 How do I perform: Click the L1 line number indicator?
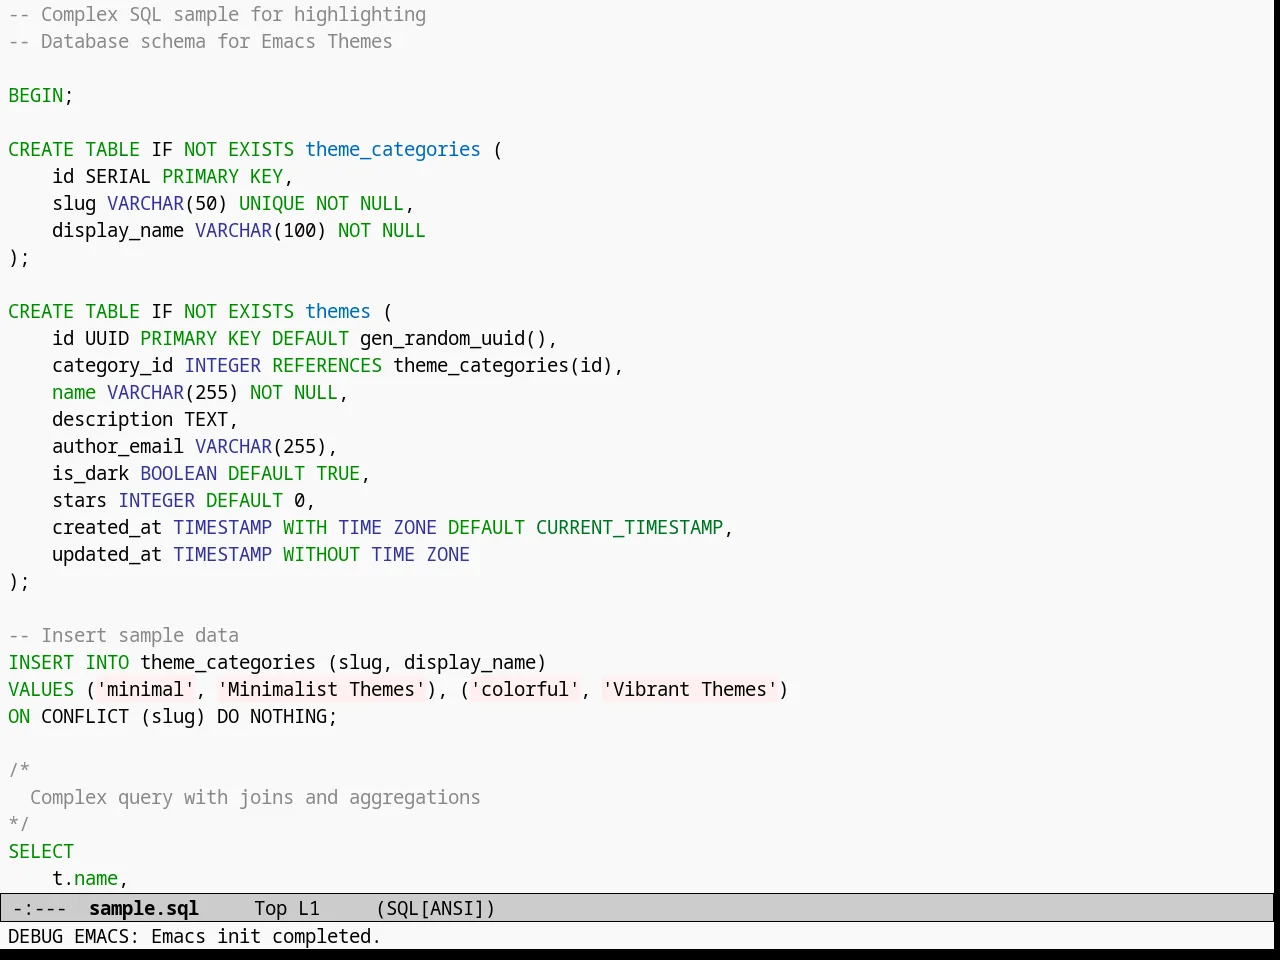[x=309, y=908]
